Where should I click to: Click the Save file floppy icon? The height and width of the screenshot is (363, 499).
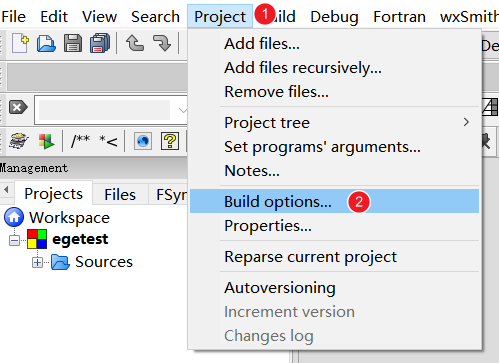pyautogui.click(x=73, y=43)
